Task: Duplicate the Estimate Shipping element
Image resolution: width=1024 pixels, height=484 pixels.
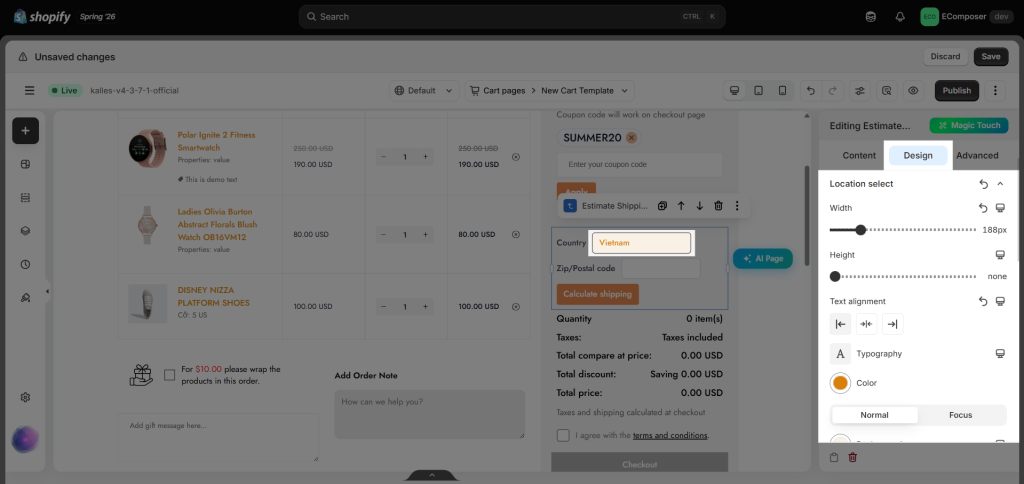Action: [x=662, y=206]
